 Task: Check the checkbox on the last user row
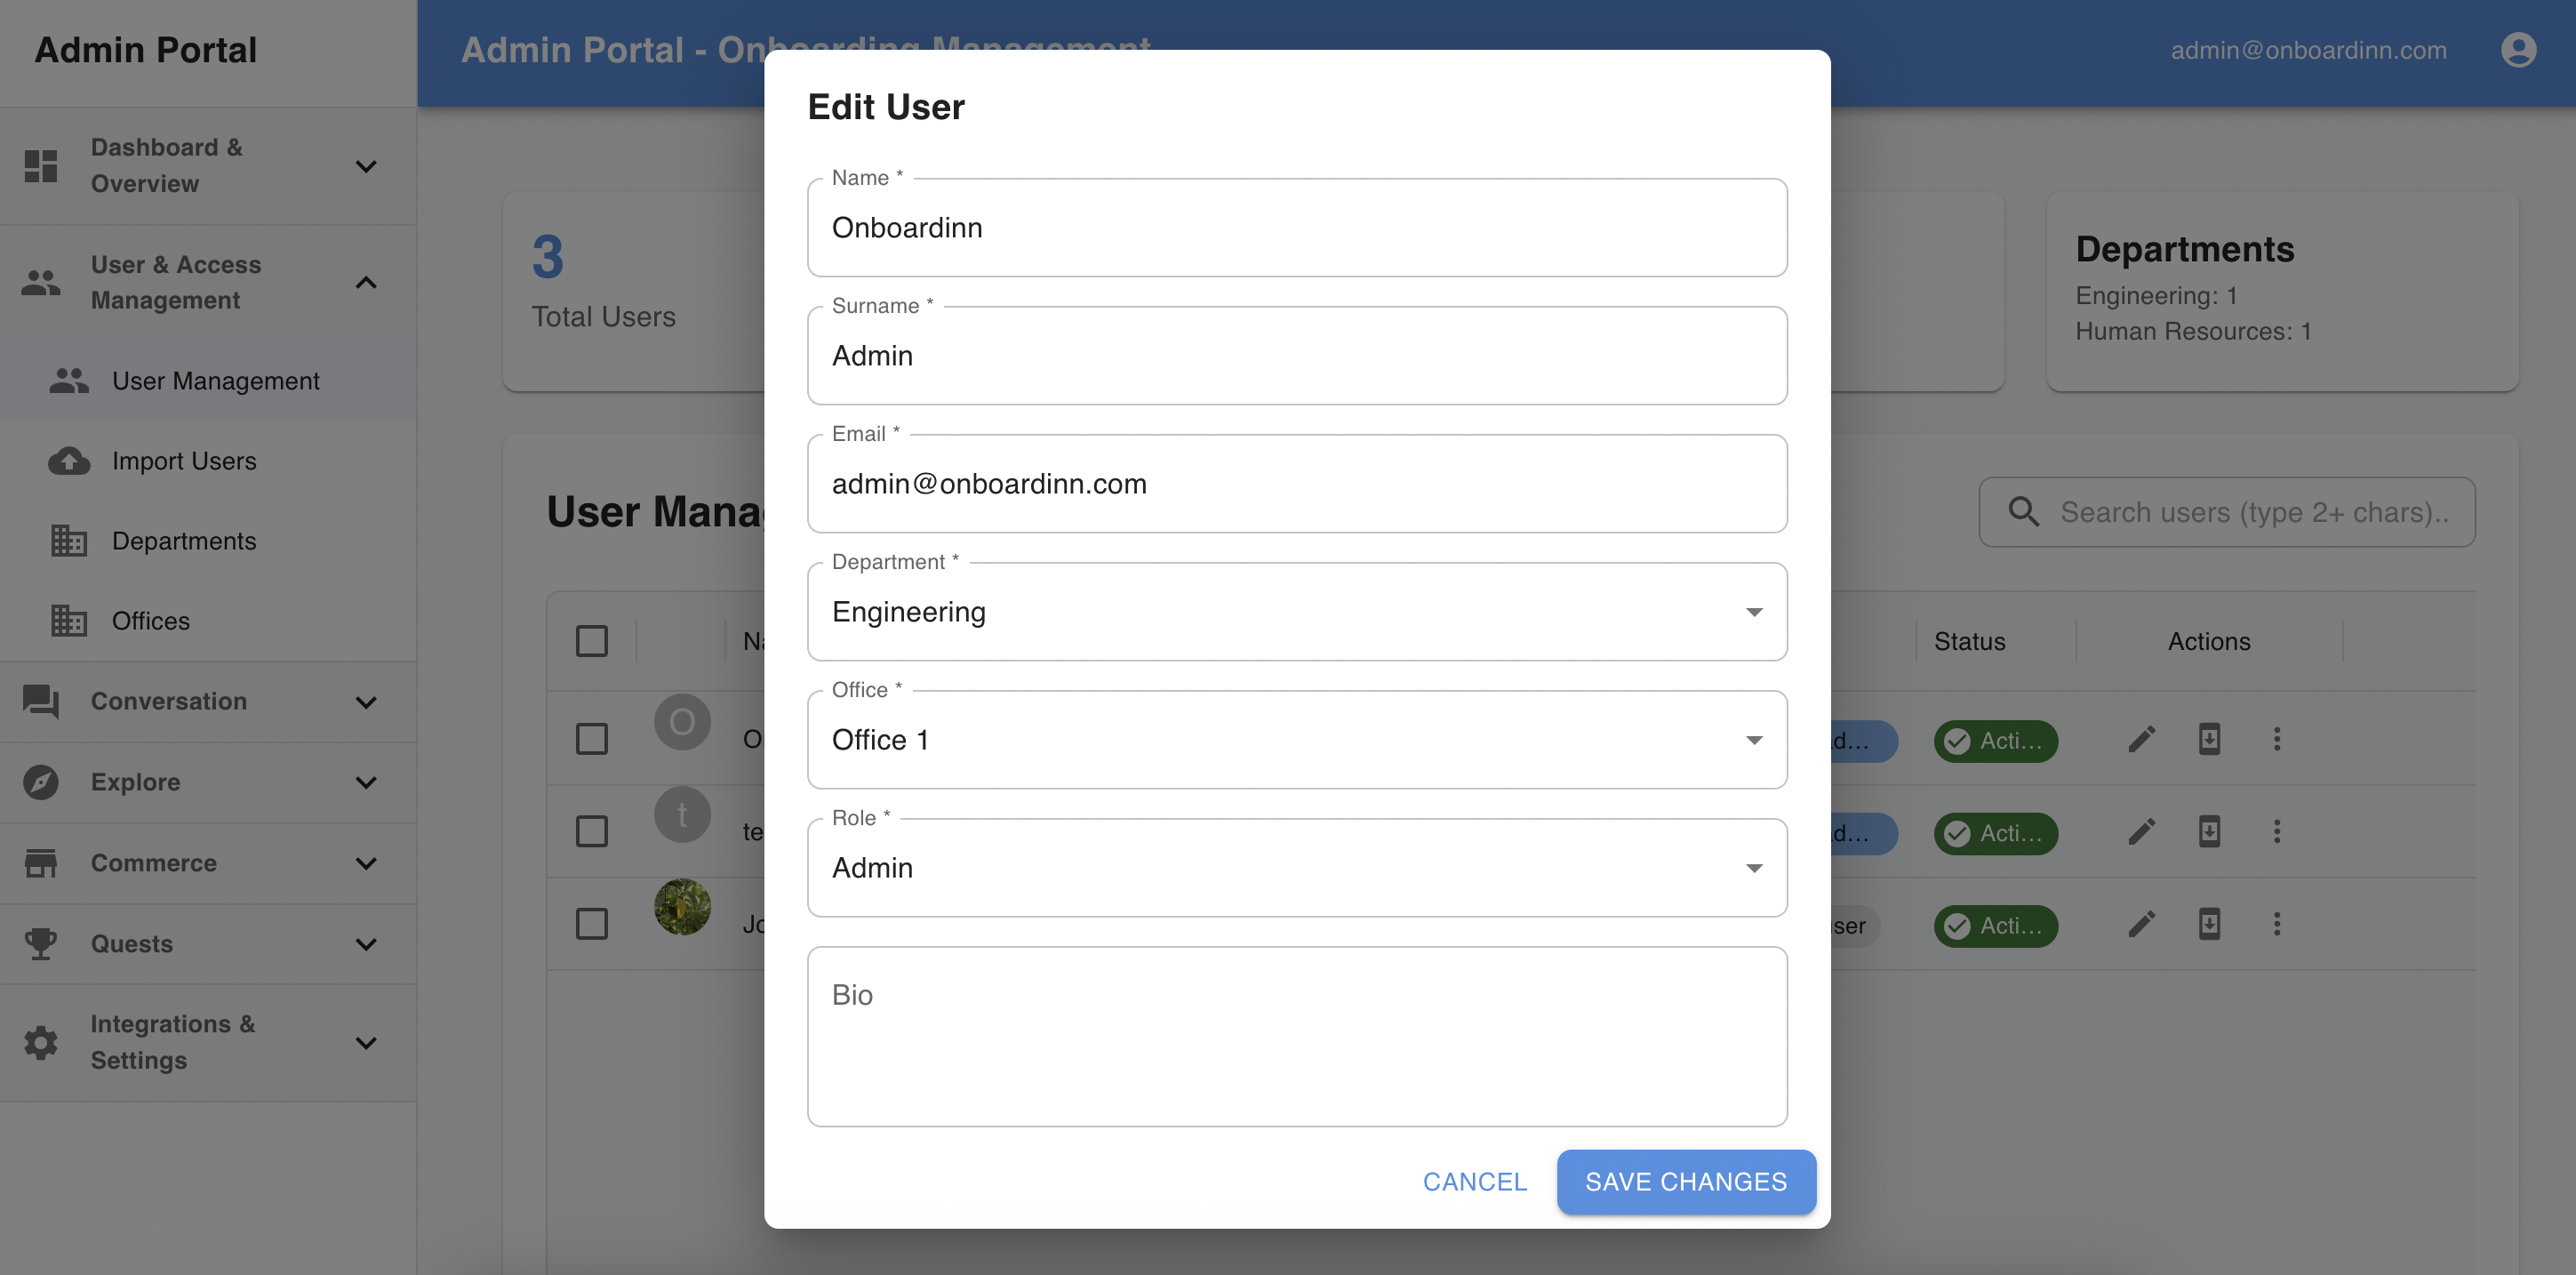(x=592, y=923)
